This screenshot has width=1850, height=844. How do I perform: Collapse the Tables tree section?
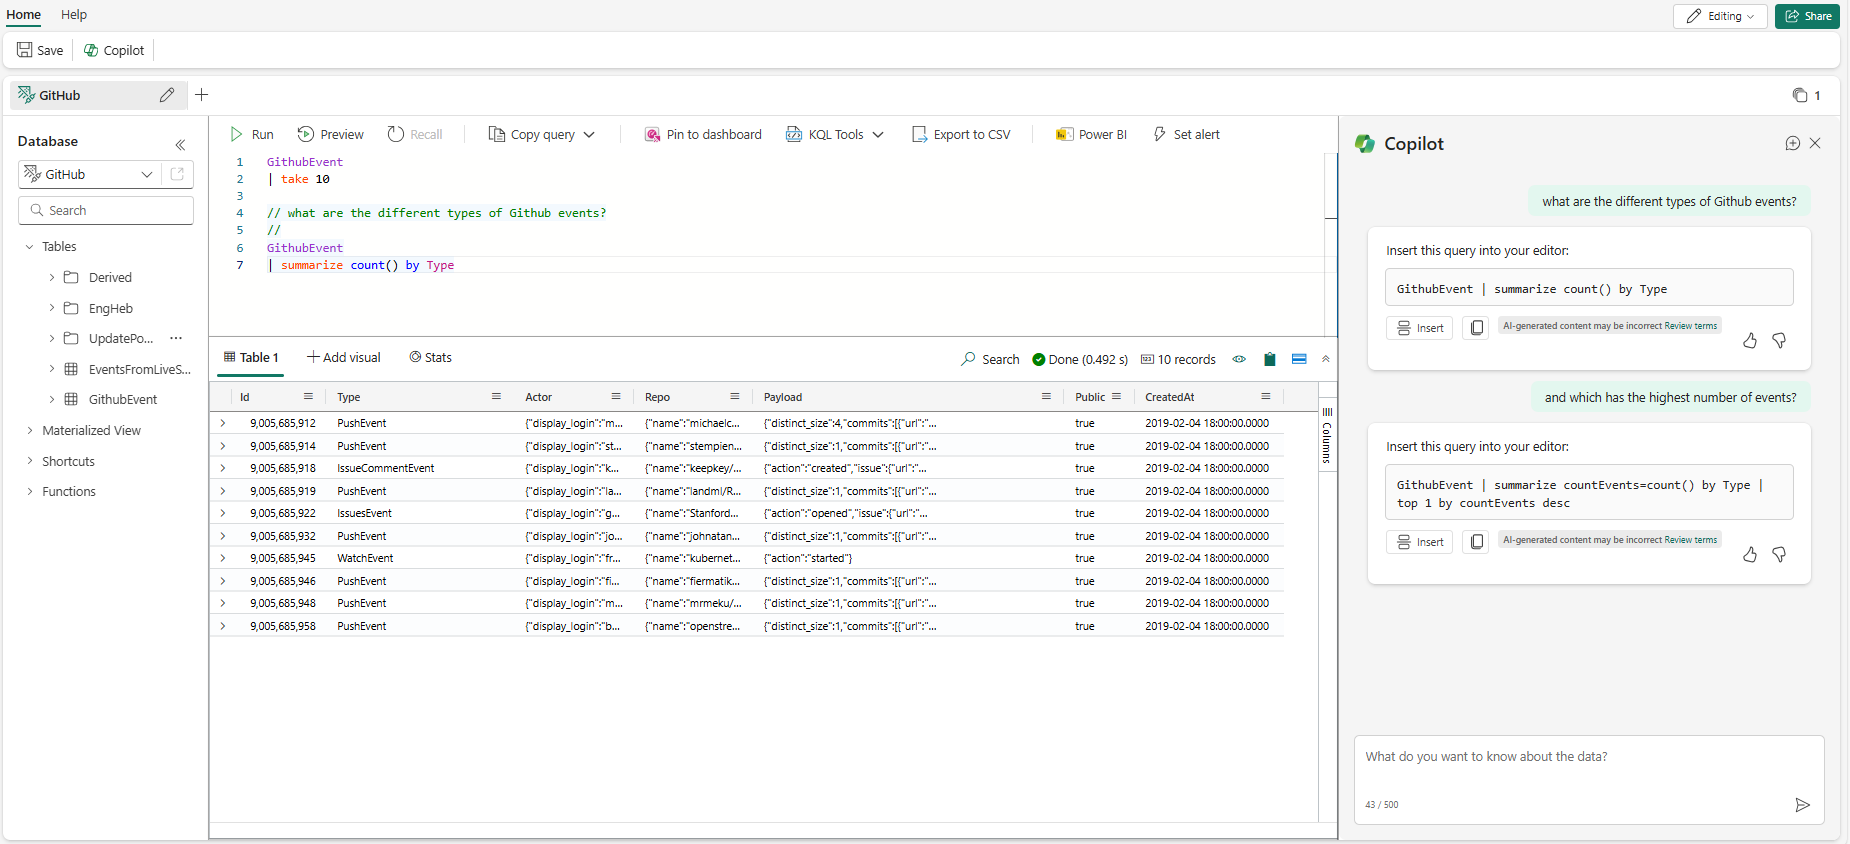coord(29,247)
